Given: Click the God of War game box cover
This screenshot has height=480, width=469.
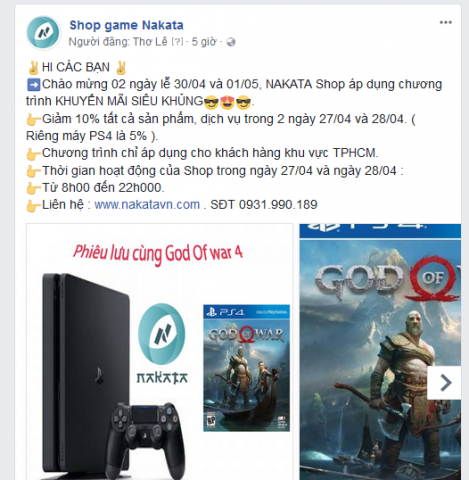Looking at the screenshot, I should tap(247, 368).
